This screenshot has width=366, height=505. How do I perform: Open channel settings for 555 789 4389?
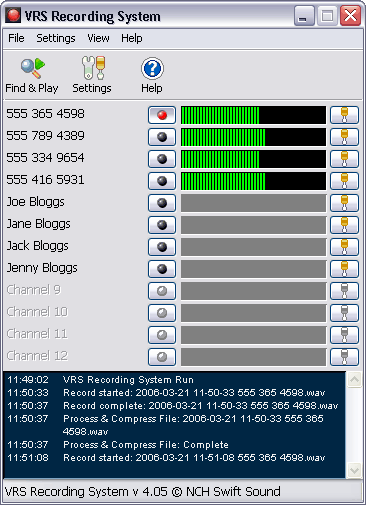click(x=344, y=137)
